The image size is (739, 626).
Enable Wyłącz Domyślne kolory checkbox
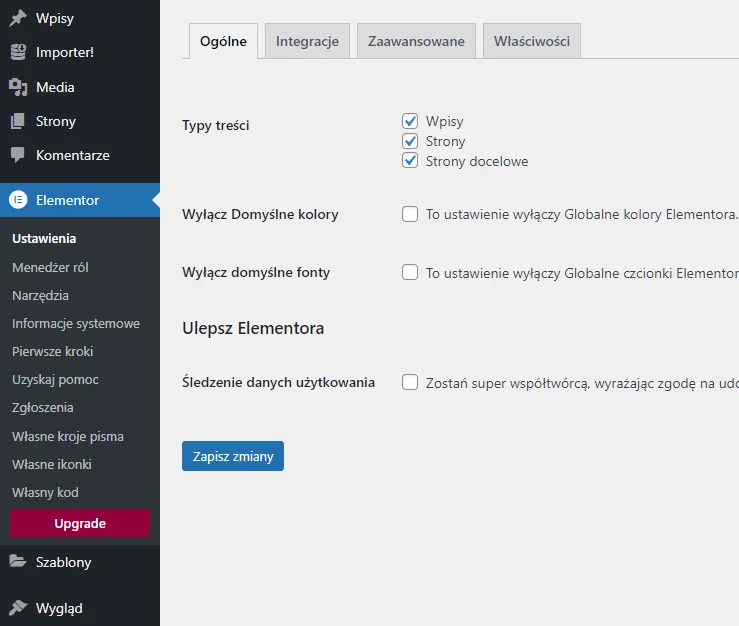pos(410,214)
